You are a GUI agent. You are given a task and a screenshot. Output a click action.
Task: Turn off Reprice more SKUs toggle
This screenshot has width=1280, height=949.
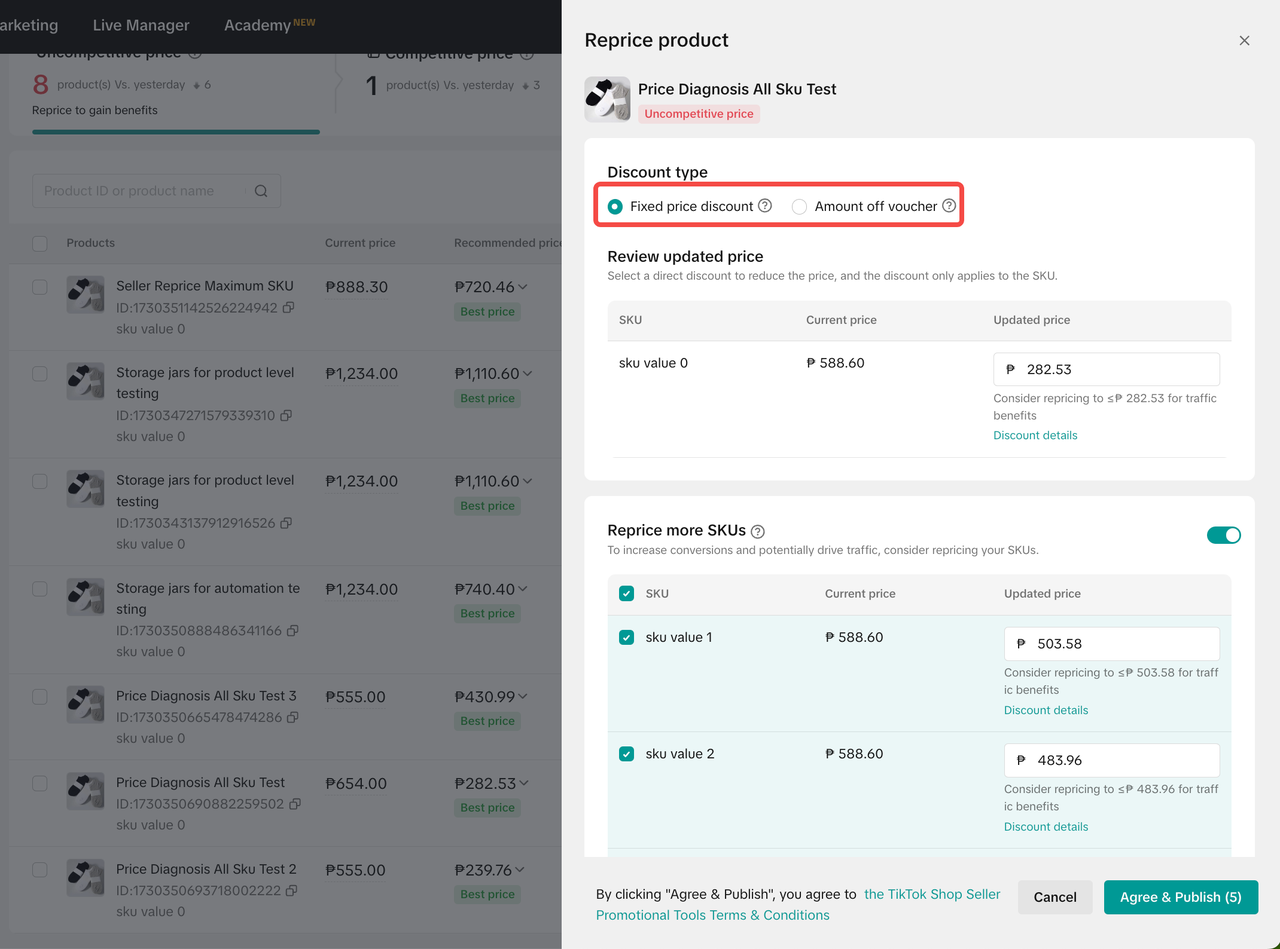[1223, 535]
